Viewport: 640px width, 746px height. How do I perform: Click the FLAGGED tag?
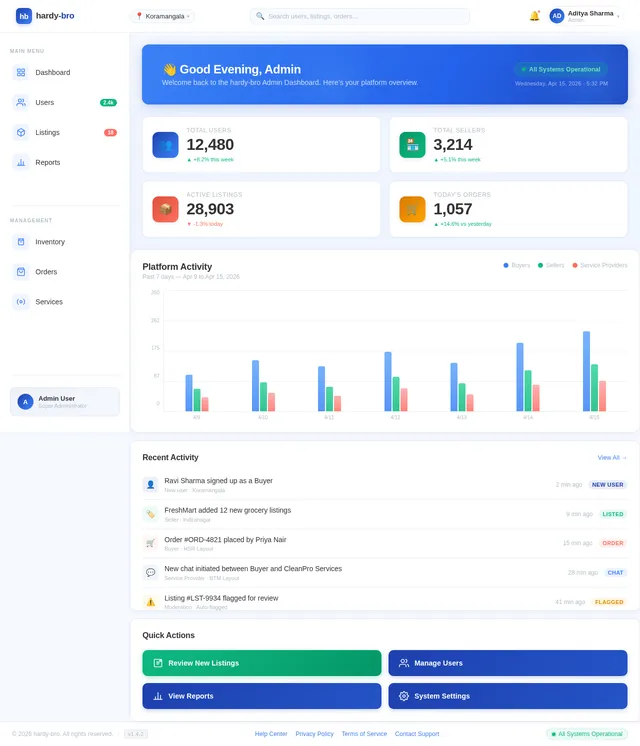pos(609,602)
